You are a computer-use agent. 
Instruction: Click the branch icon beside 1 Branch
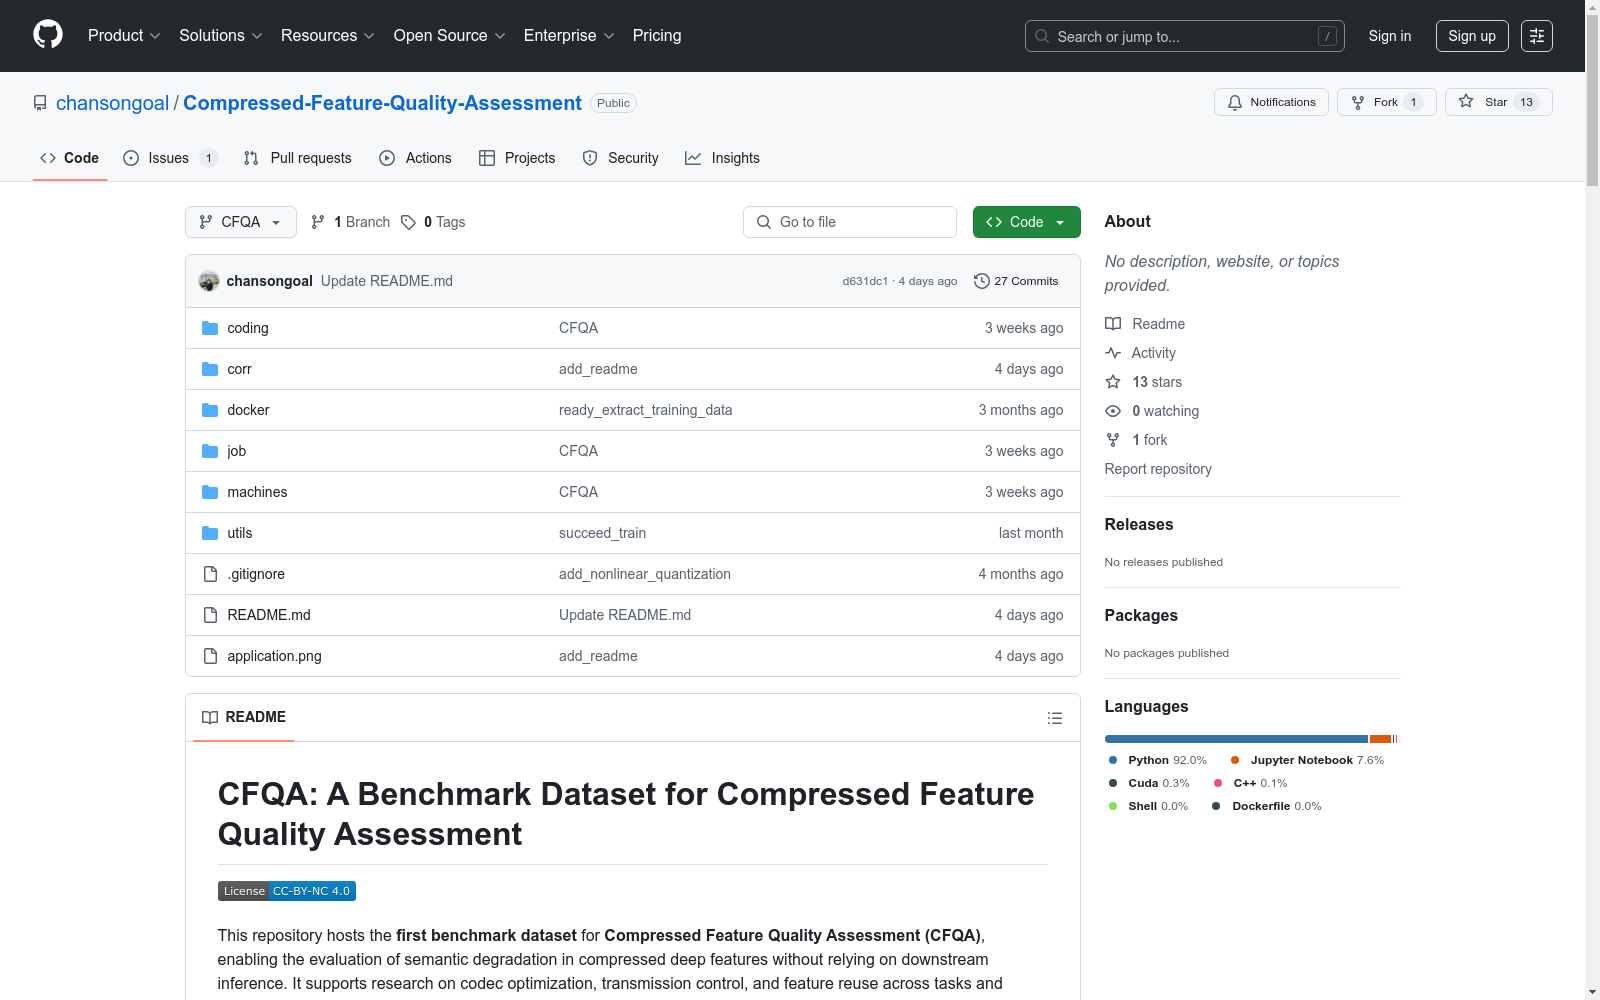pyautogui.click(x=318, y=222)
